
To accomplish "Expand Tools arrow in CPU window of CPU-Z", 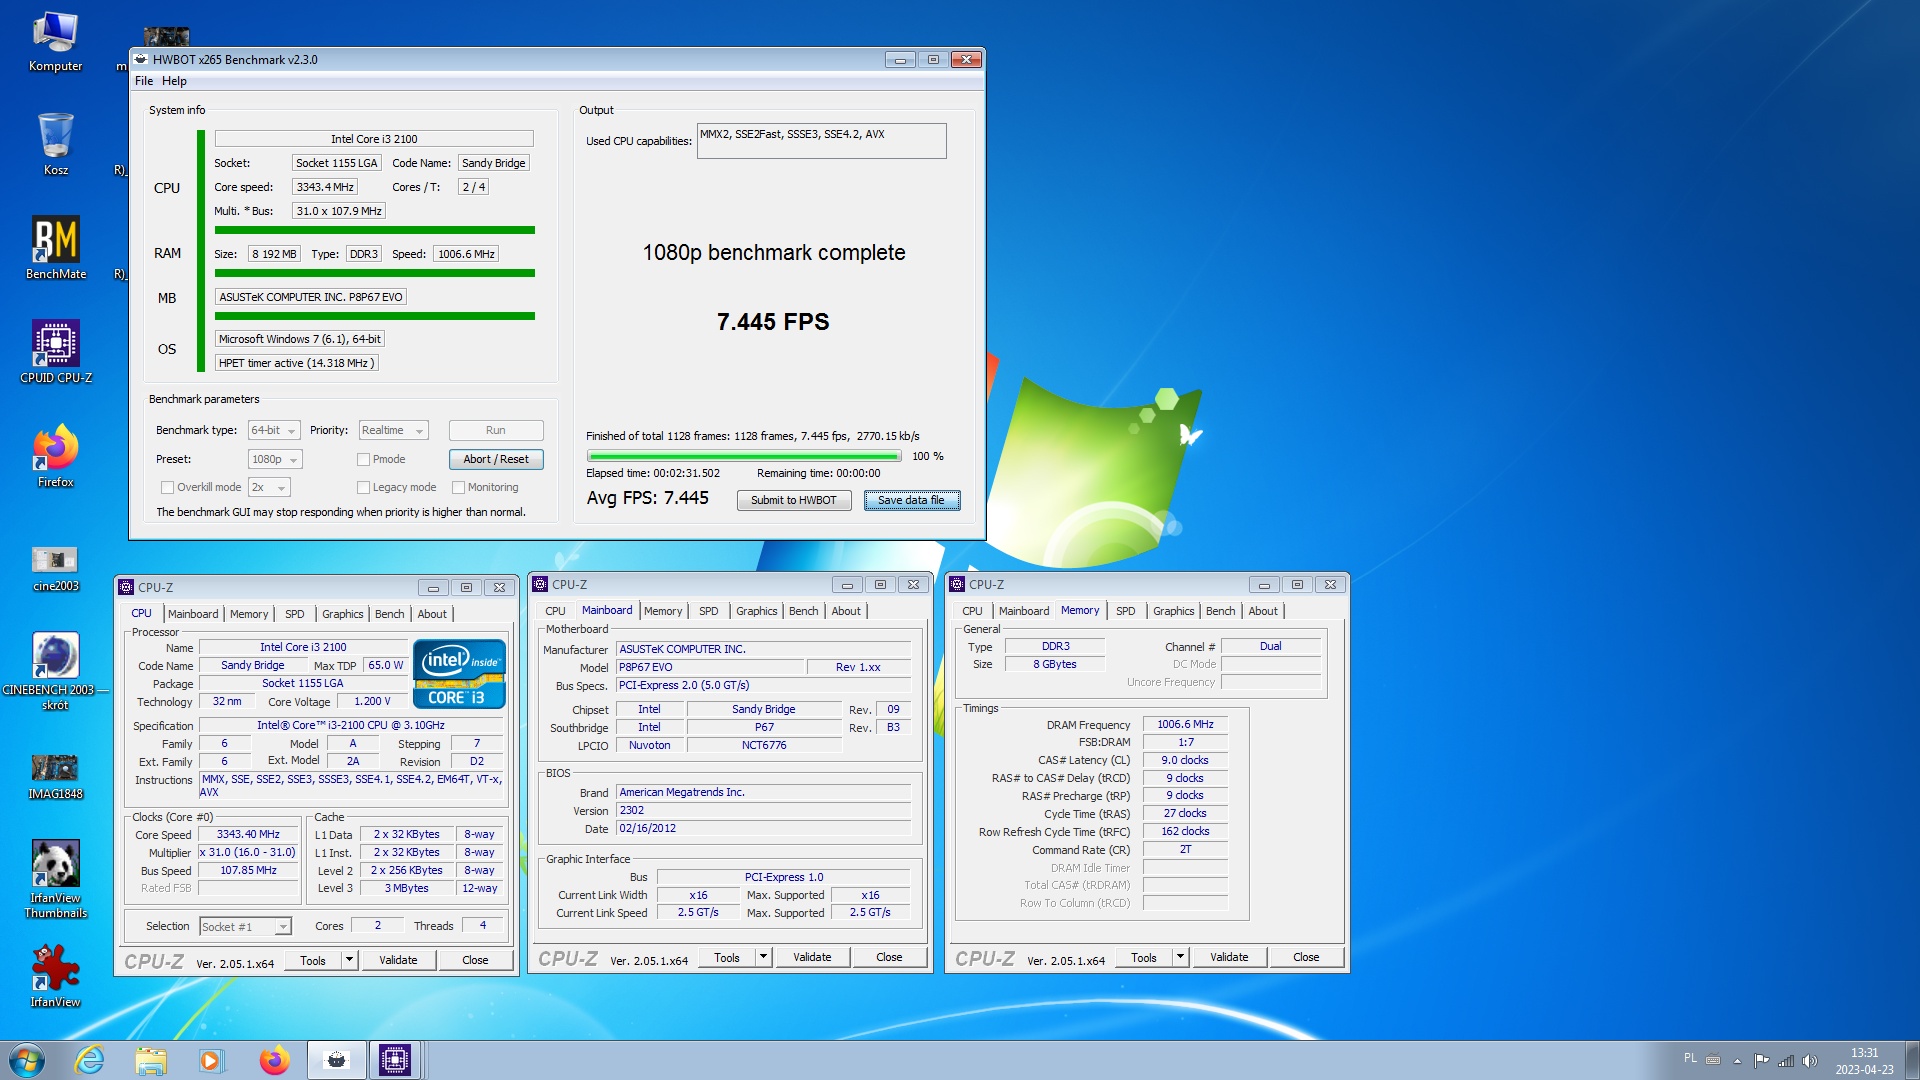I will pos(349,960).
